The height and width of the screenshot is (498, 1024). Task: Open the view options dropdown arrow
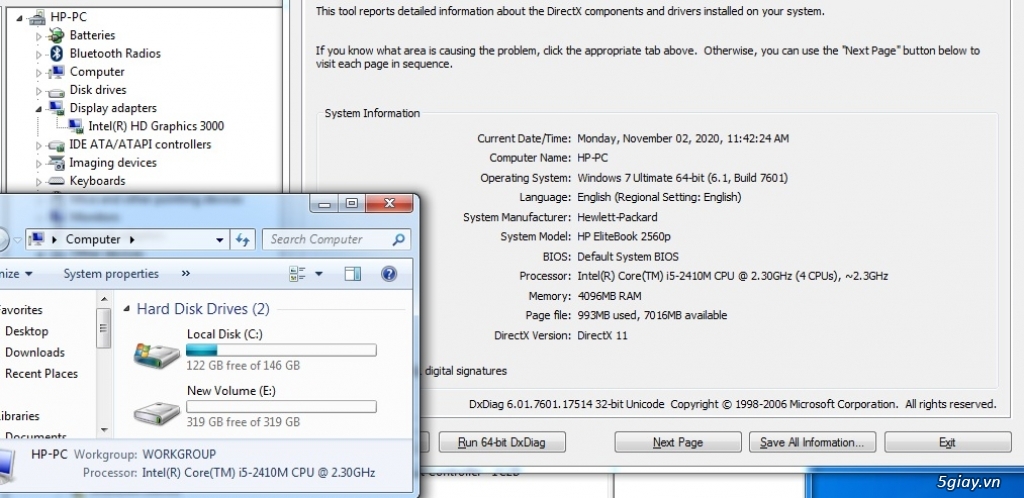click(x=319, y=274)
